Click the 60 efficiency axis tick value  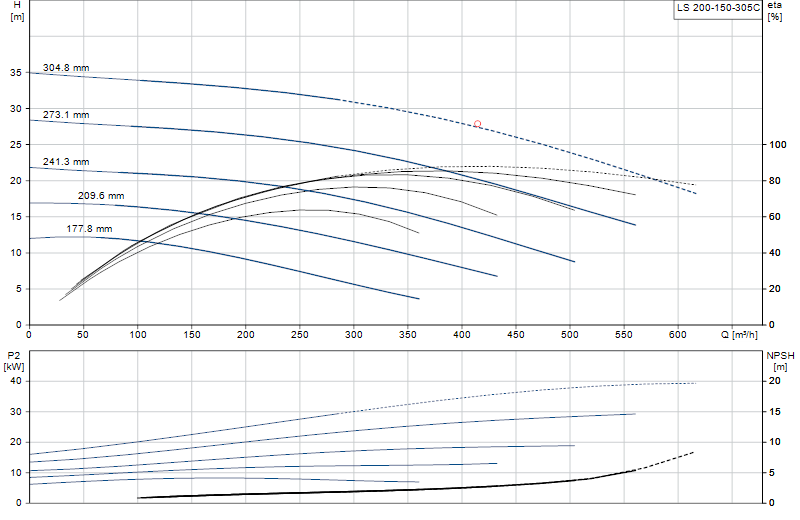(x=774, y=217)
